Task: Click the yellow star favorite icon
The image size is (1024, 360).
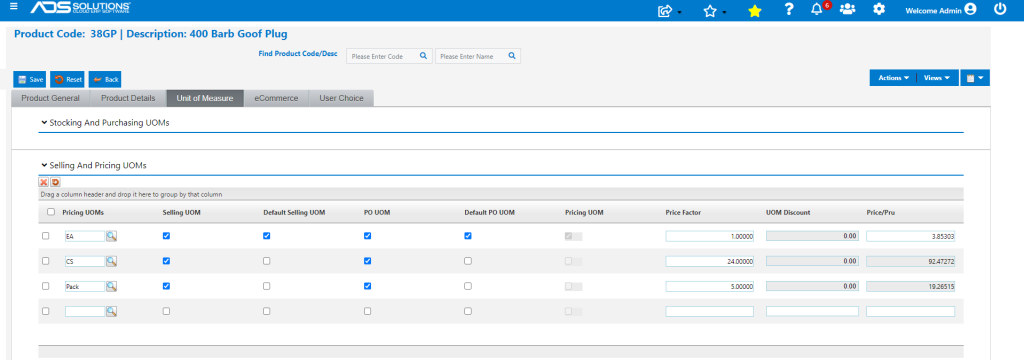Action: pyautogui.click(x=754, y=10)
